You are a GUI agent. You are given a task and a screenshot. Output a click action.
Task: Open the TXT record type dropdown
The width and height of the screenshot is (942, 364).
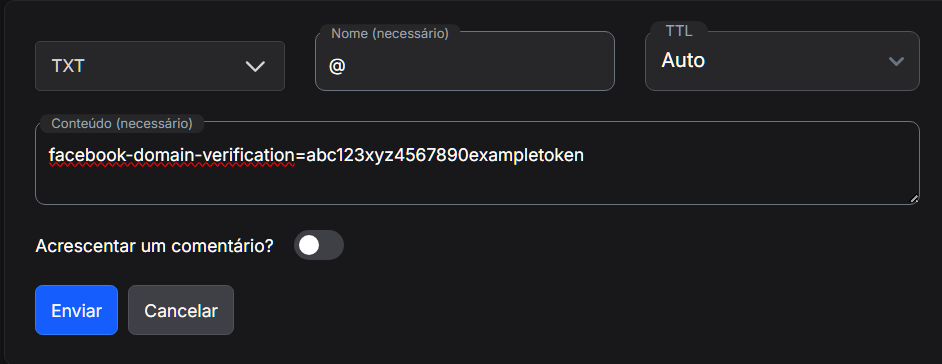(x=160, y=66)
